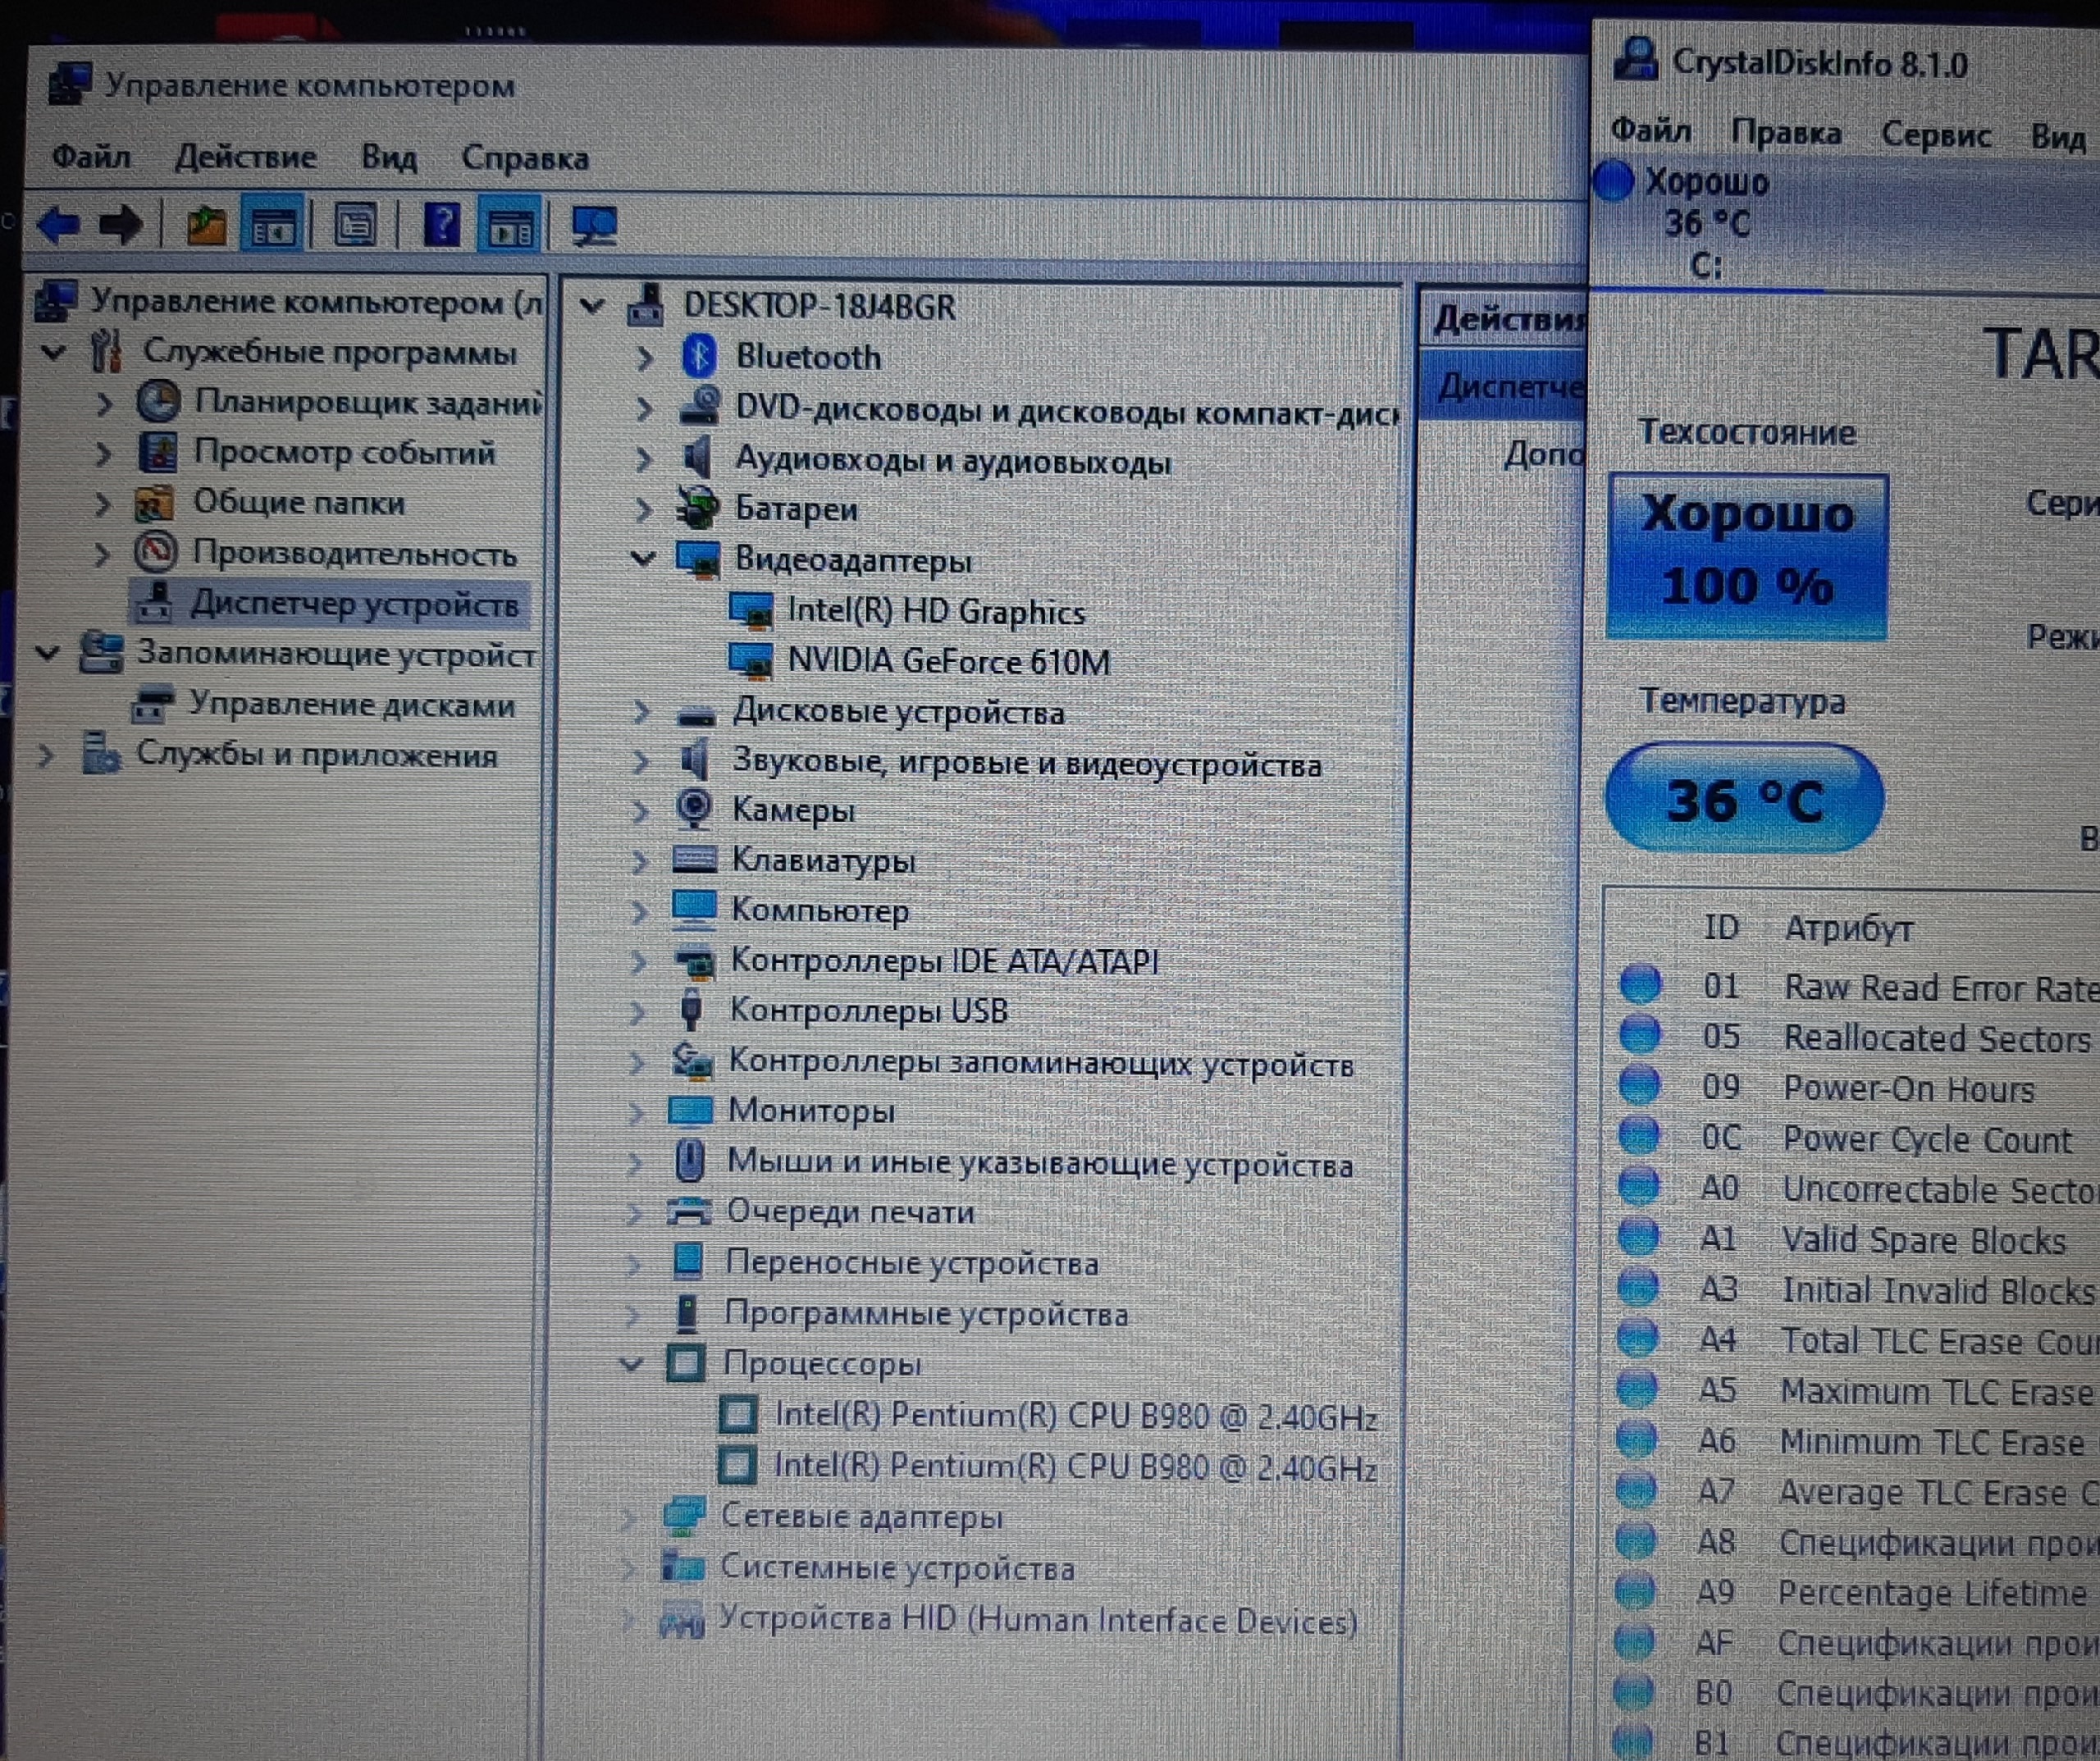Open the Правка menu in CrystalDiskInfo

pos(1786,133)
